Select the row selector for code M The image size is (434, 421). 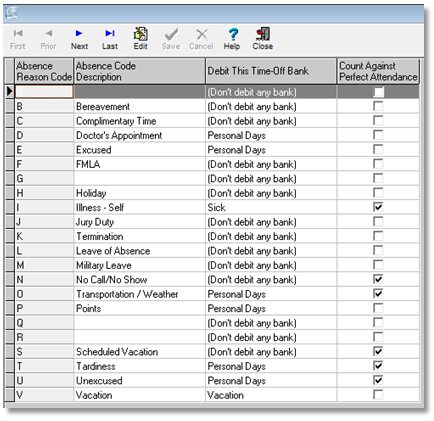10,265
